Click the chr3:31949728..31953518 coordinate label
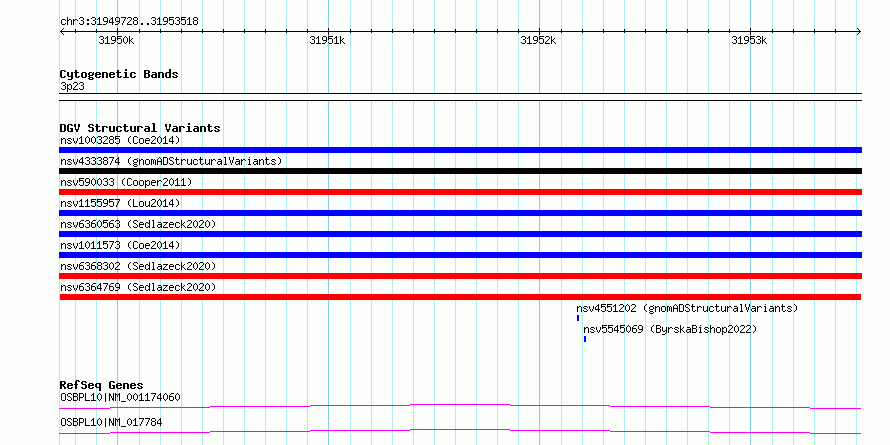The width and height of the screenshot is (890, 445). [x=129, y=22]
